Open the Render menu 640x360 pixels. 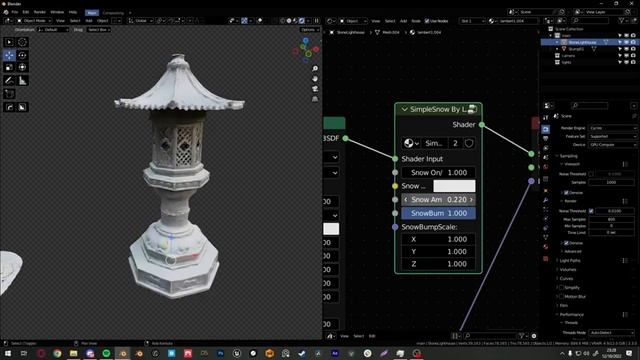[x=40, y=12]
